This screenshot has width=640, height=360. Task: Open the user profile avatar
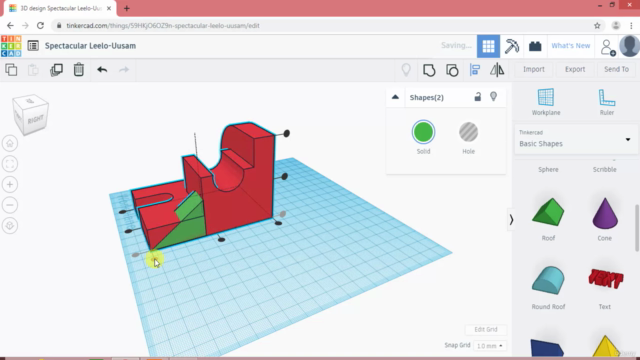coord(629,46)
